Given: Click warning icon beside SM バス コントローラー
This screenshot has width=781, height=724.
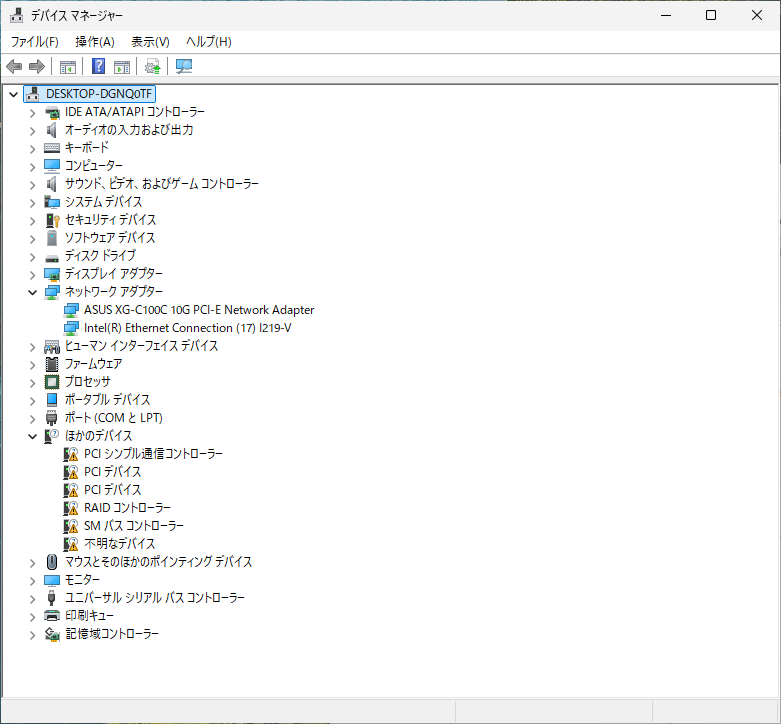Looking at the screenshot, I should click(71, 526).
